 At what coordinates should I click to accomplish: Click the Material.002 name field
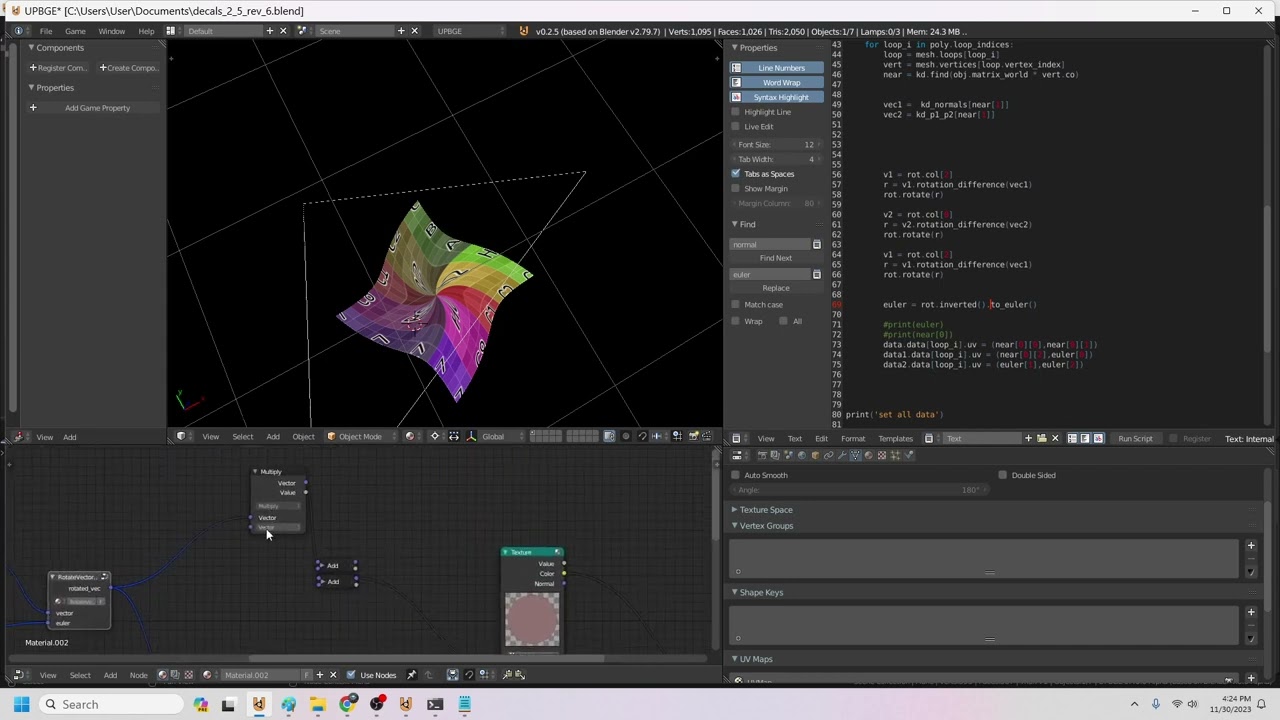(262, 675)
